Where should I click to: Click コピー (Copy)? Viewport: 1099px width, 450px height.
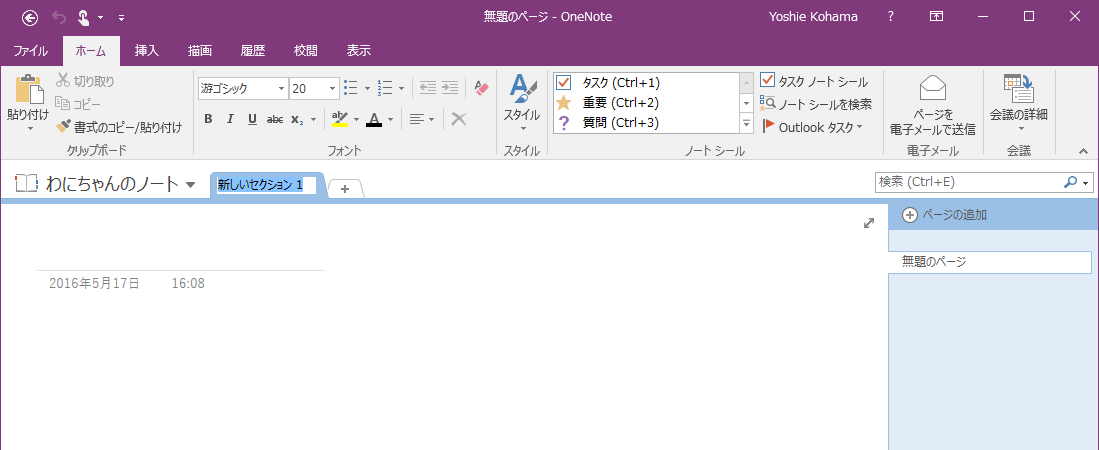pyautogui.click(x=78, y=104)
